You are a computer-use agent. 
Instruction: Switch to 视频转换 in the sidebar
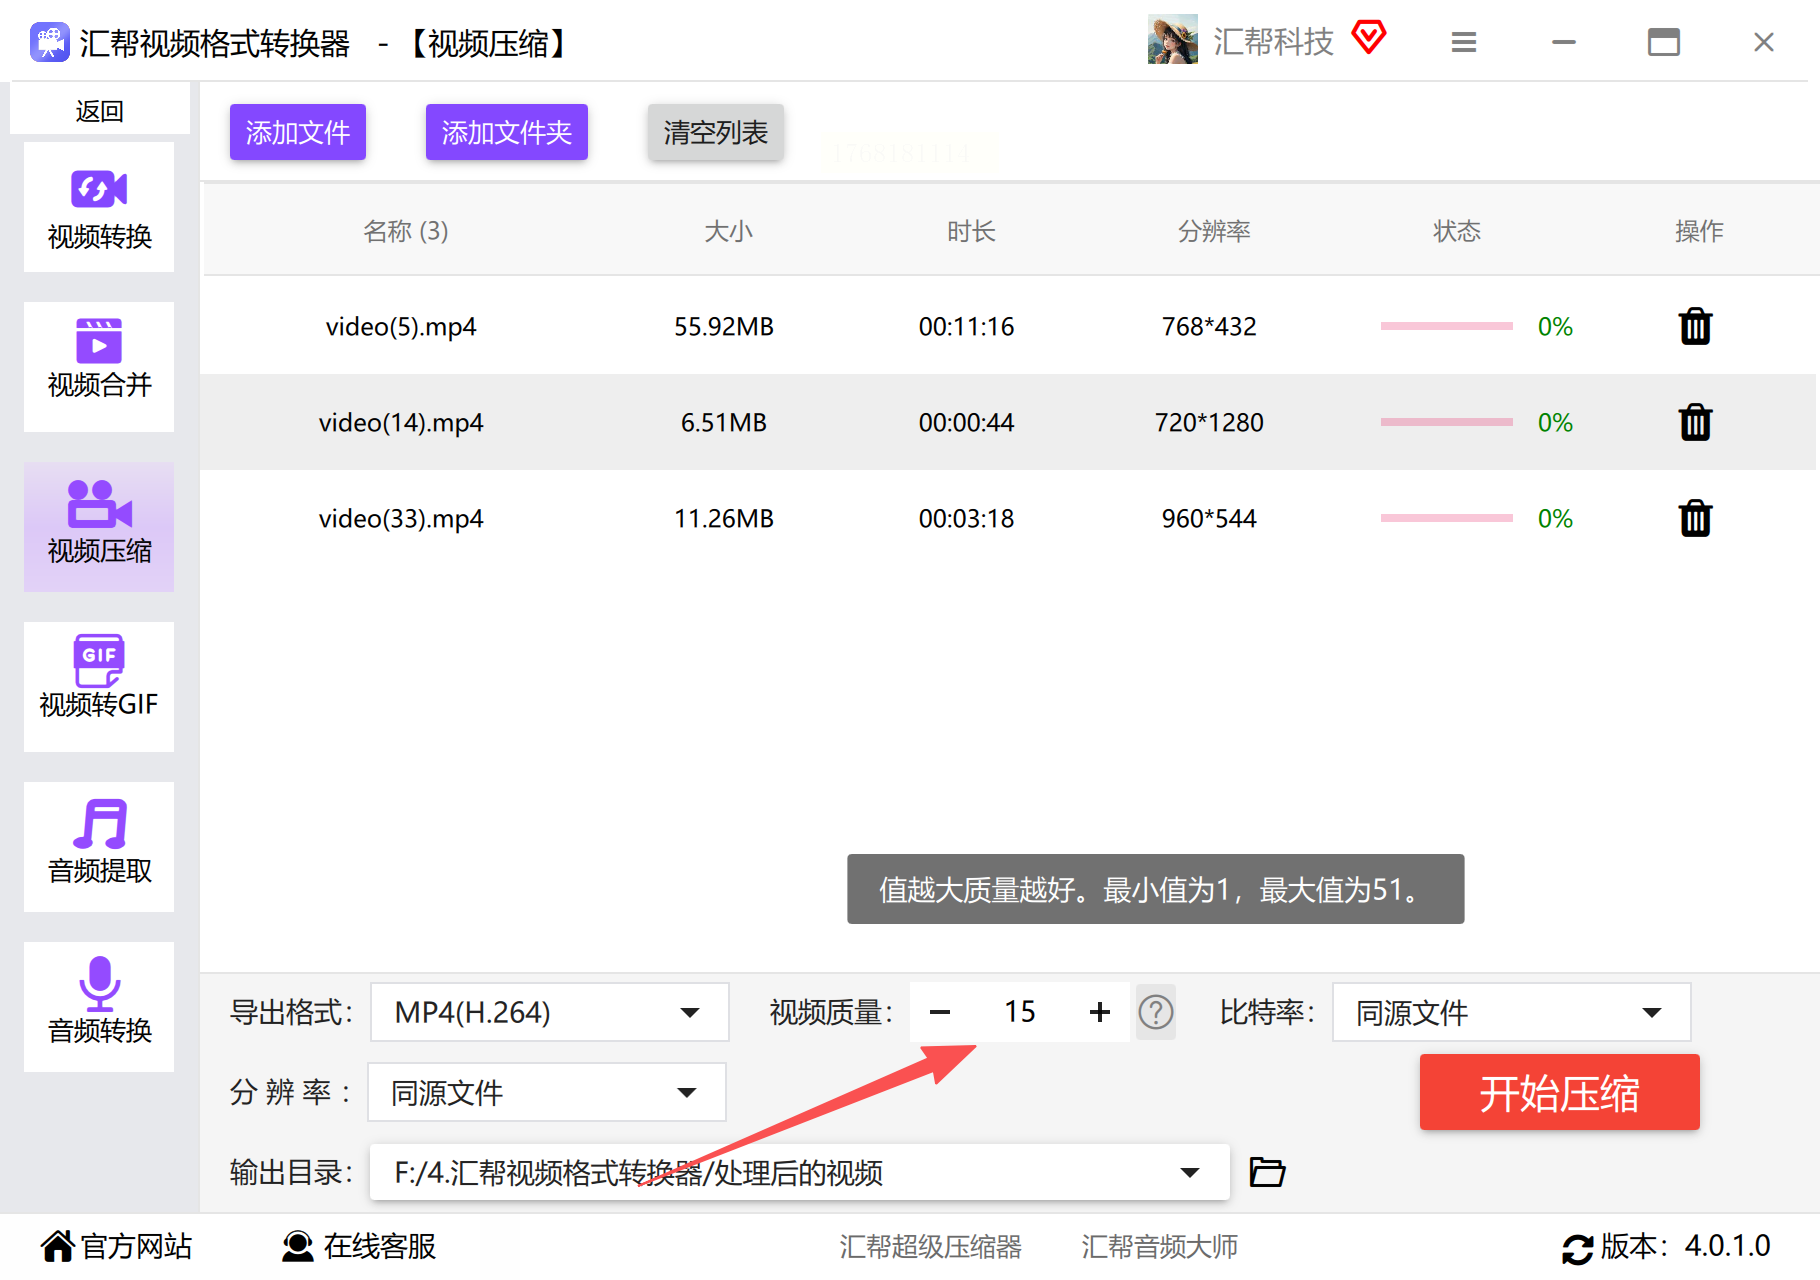(99, 208)
